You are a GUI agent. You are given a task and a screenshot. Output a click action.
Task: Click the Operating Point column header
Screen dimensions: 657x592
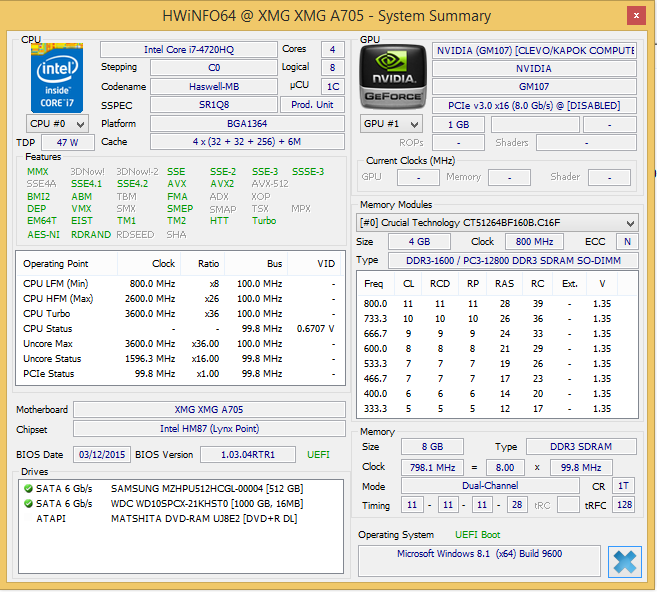click(x=67, y=264)
